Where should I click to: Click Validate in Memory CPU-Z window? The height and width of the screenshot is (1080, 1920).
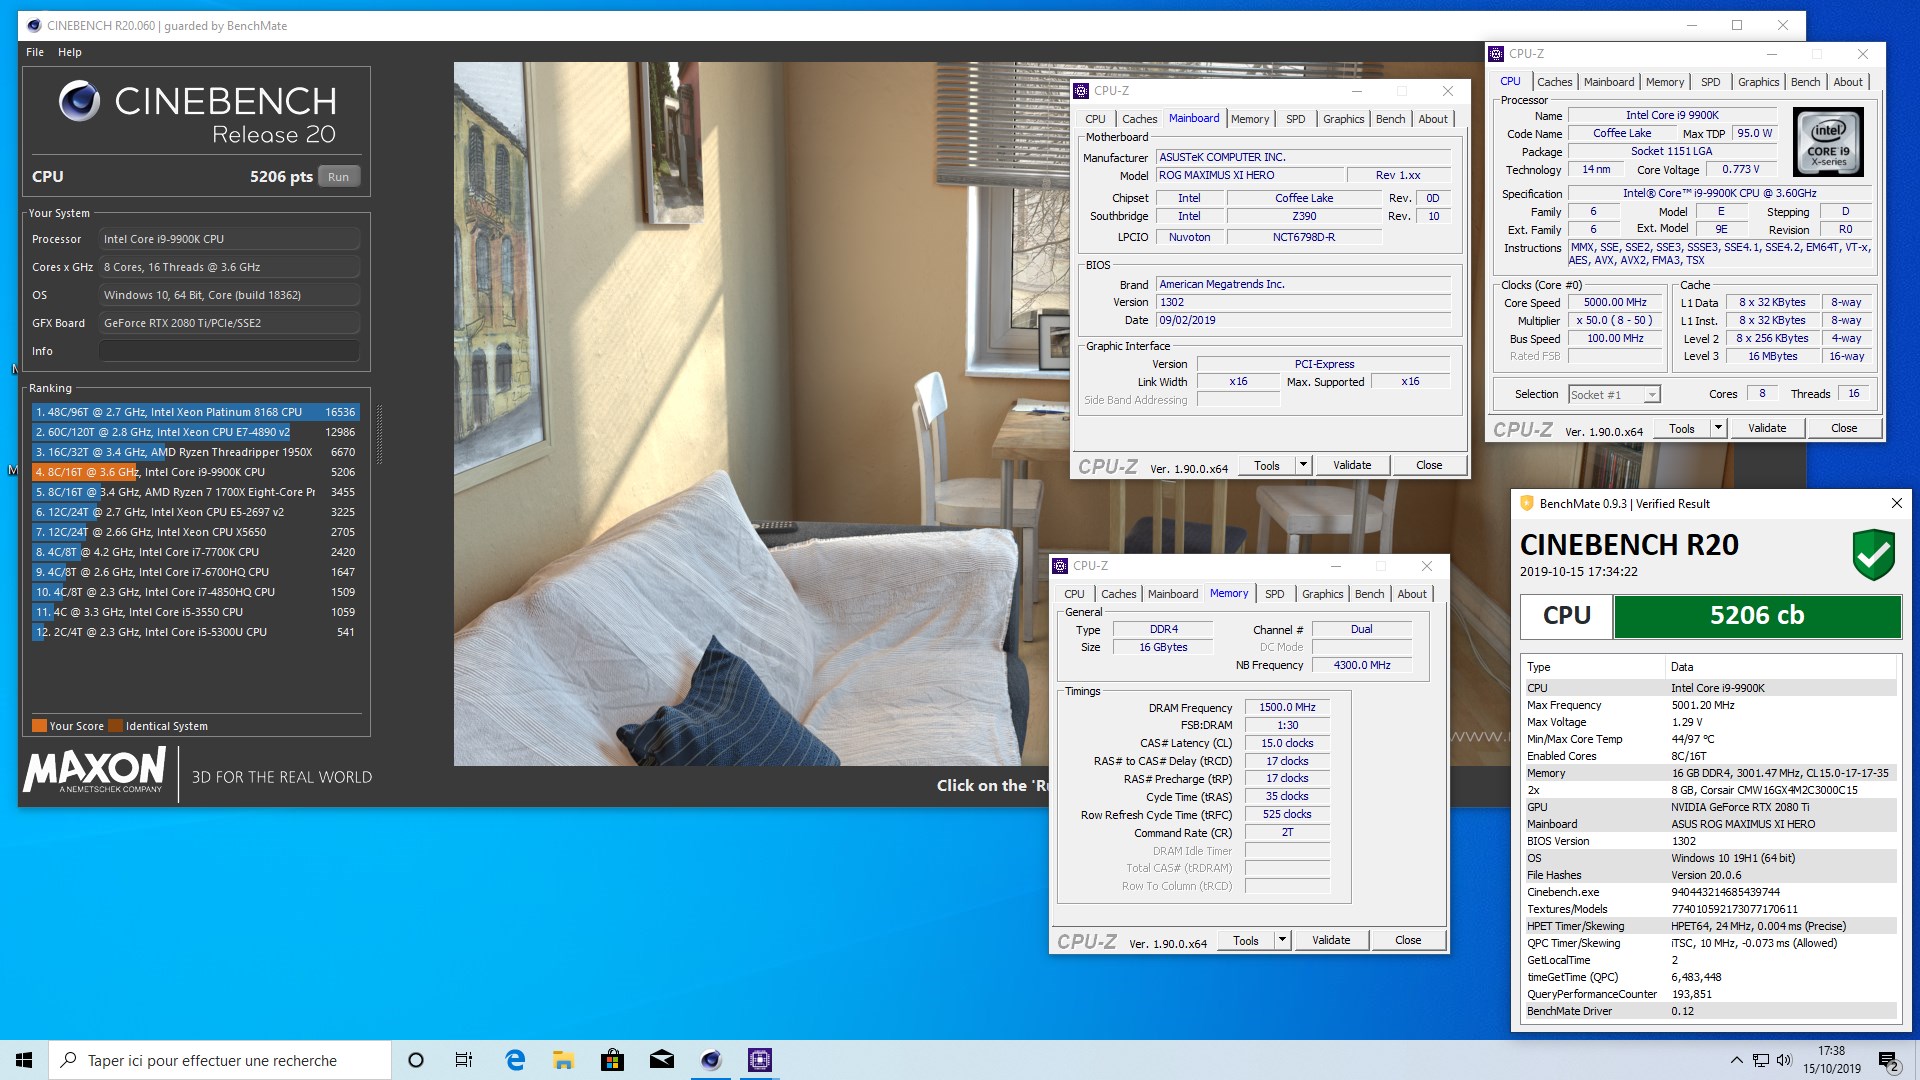pyautogui.click(x=1331, y=941)
